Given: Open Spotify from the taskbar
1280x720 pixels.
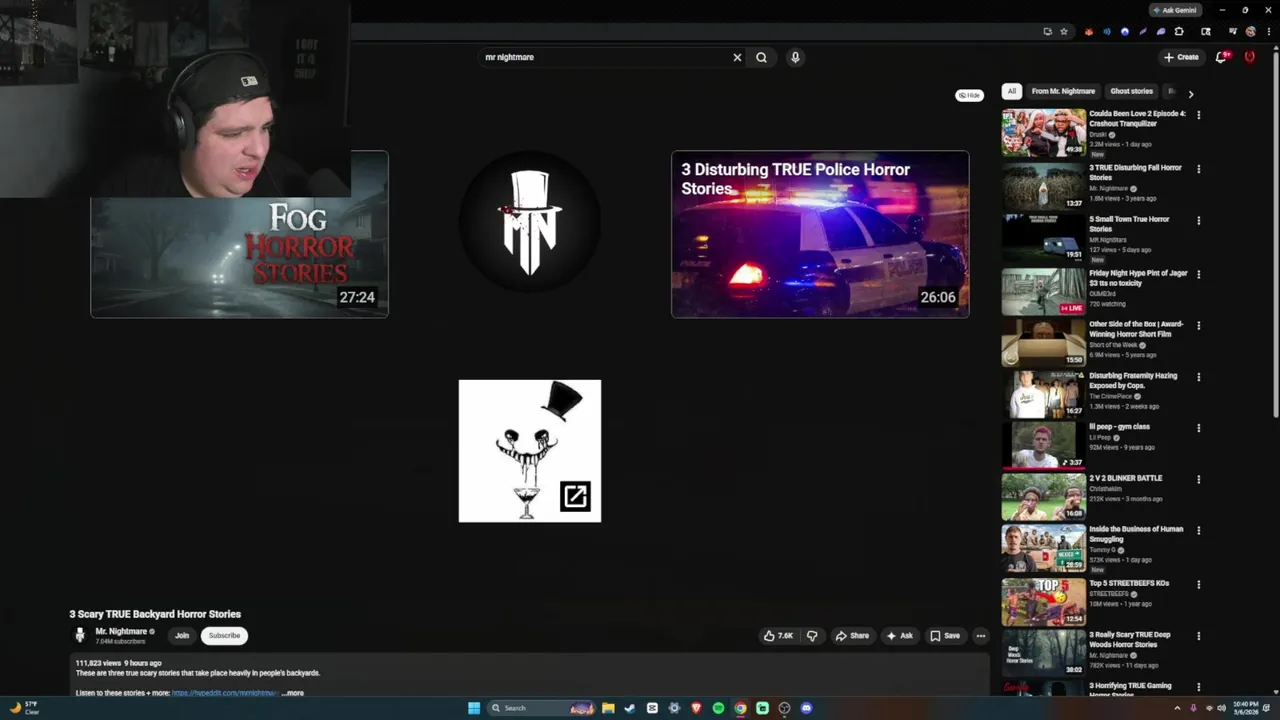Looking at the screenshot, I should point(718,708).
